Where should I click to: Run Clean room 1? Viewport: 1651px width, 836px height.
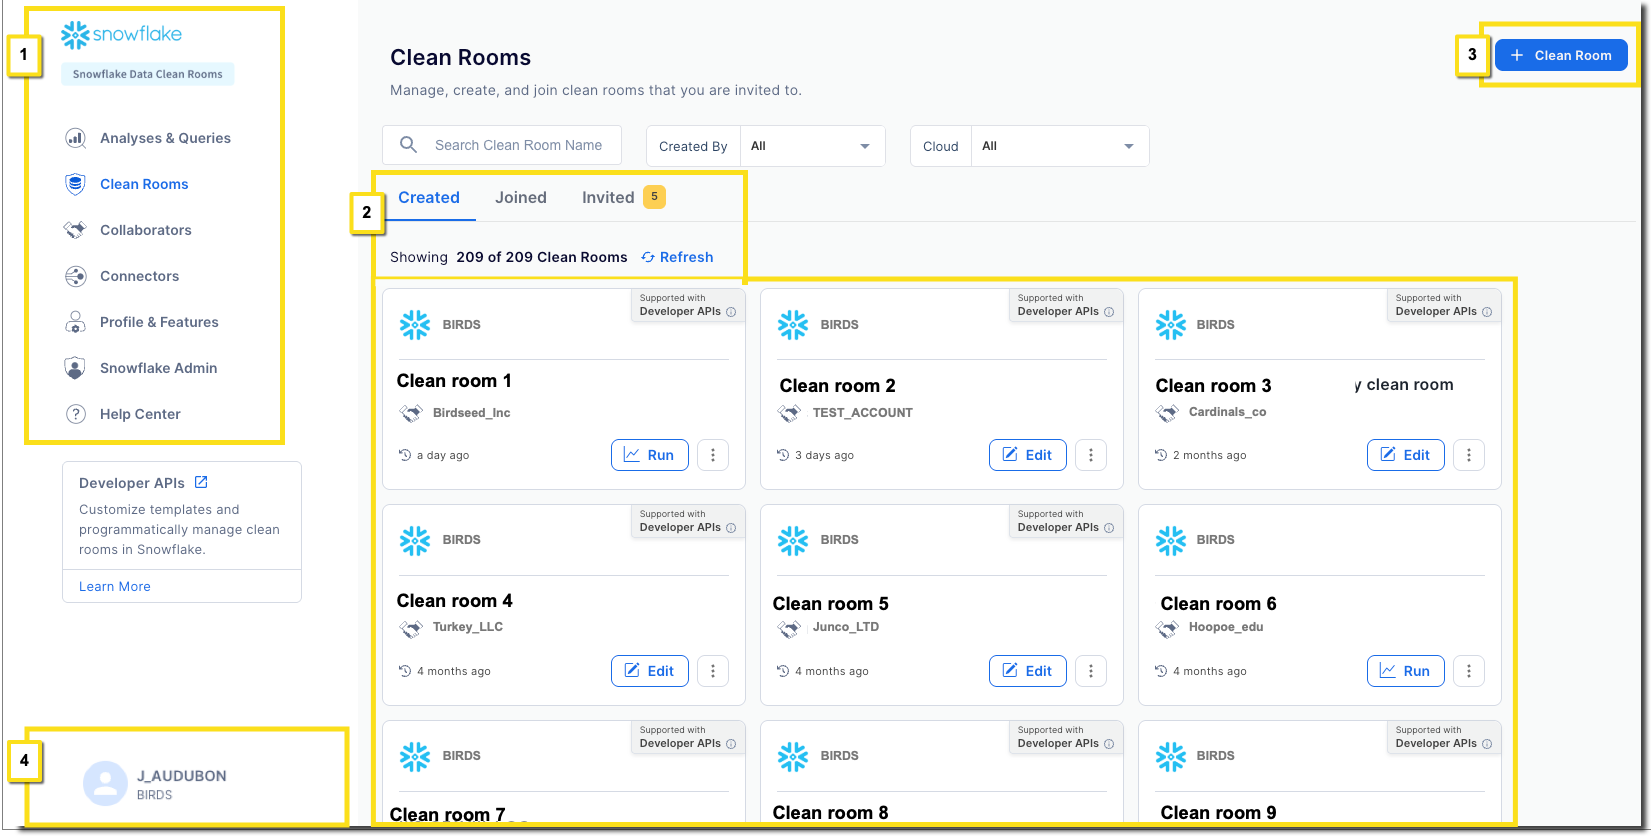pyautogui.click(x=649, y=455)
